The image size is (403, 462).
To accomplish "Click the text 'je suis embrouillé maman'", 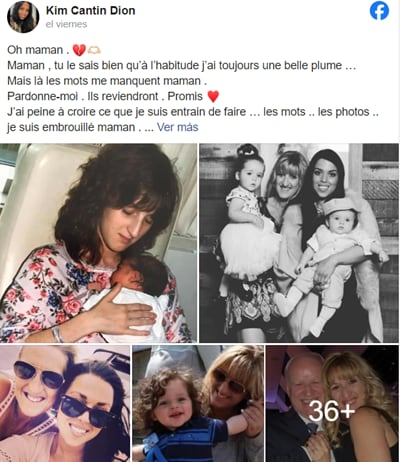I will point(71,127).
